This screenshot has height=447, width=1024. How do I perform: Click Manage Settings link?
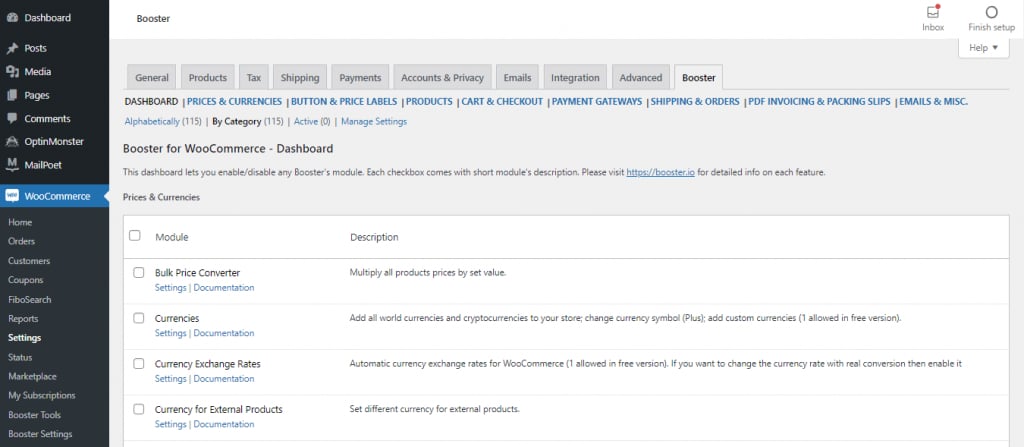pyautogui.click(x=374, y=122)
